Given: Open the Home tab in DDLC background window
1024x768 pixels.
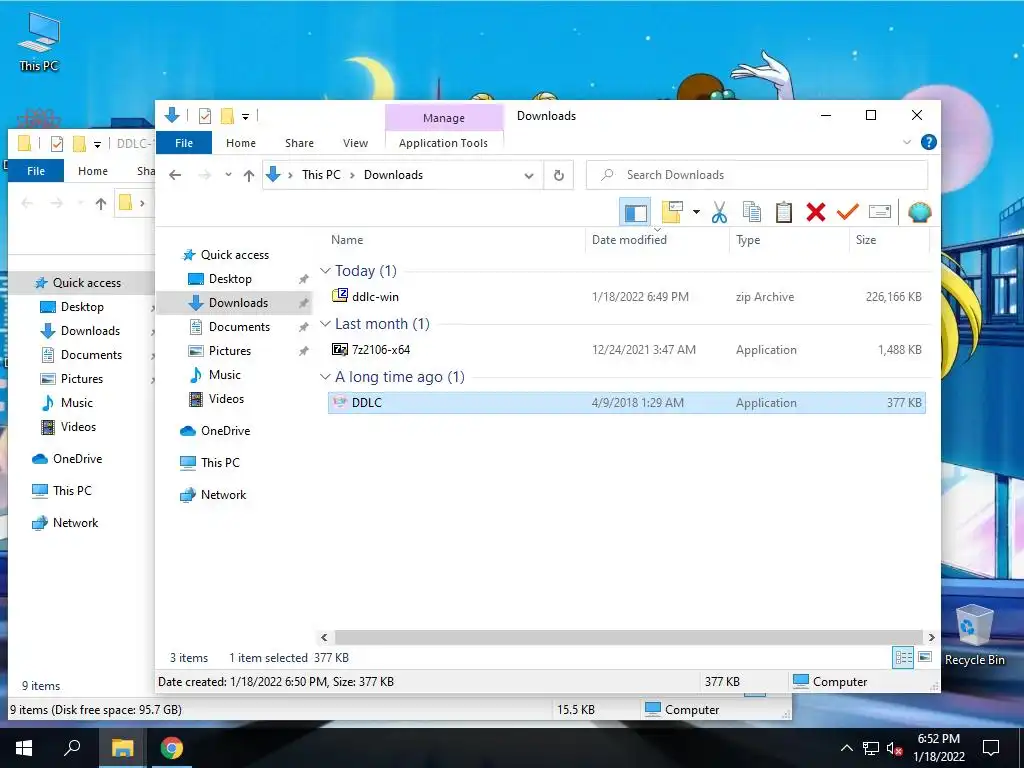Looking at the screenshot, I should click(93, 171).
